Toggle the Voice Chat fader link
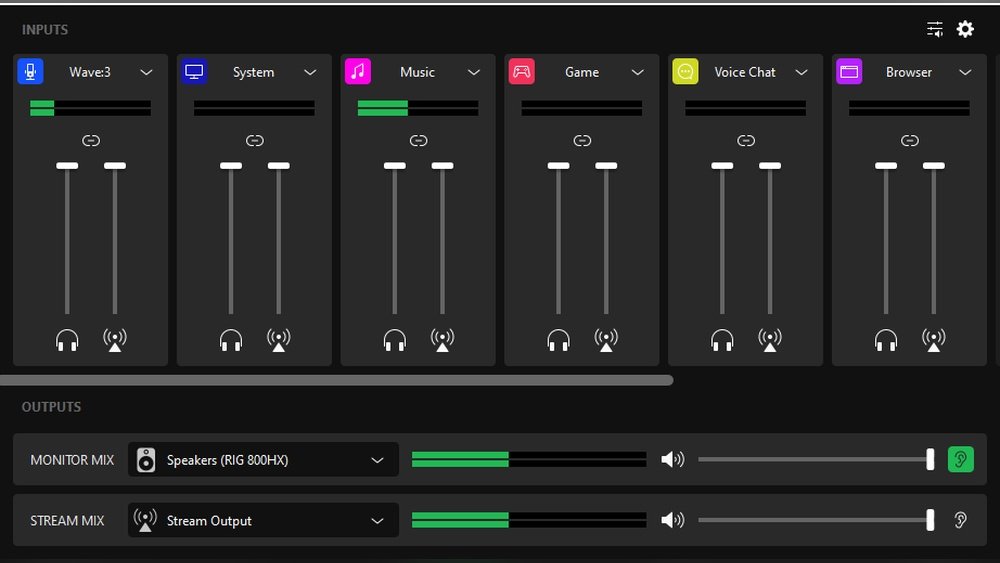The width and height of the screenshot is (1000, 563). pyautogui.click(x=746, y=140)
